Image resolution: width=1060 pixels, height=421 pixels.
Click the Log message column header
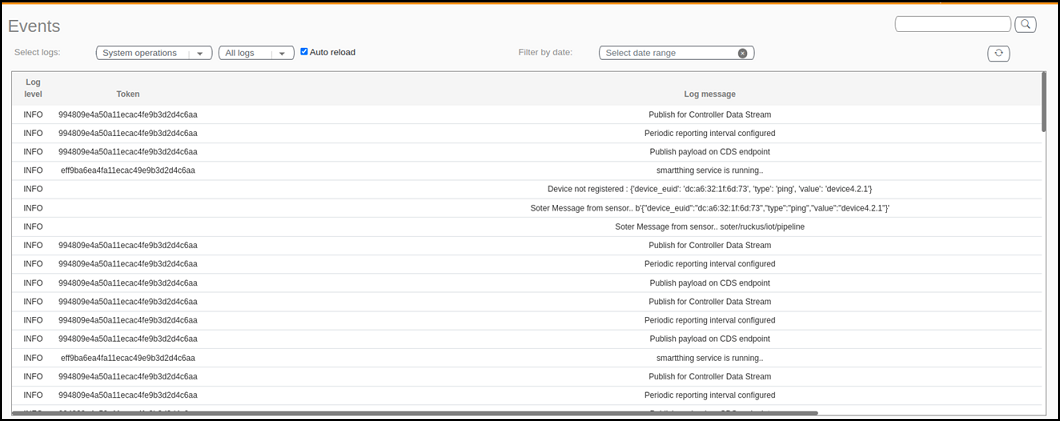[709, 94]
